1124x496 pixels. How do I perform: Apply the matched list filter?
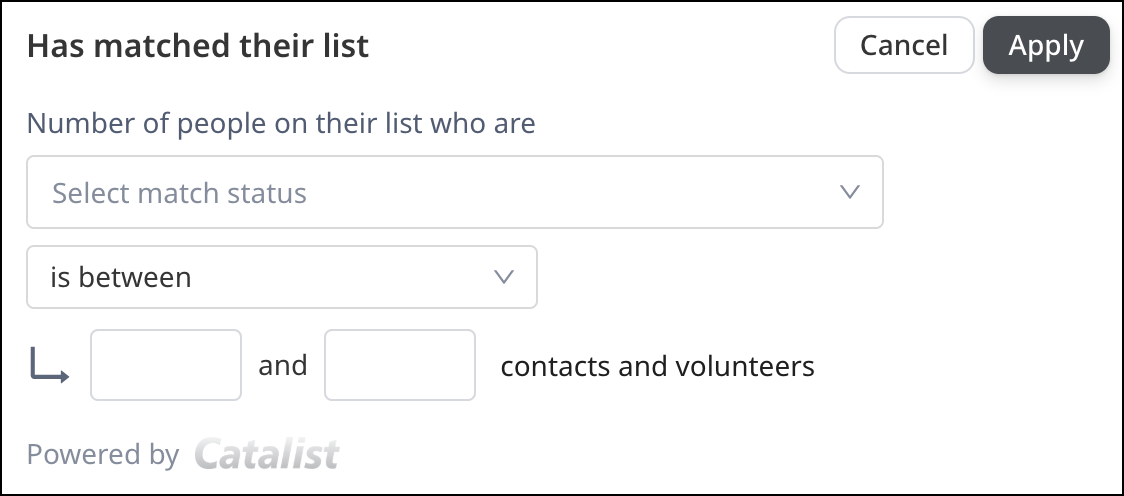pyautogui.click(x=1046, y=45)
